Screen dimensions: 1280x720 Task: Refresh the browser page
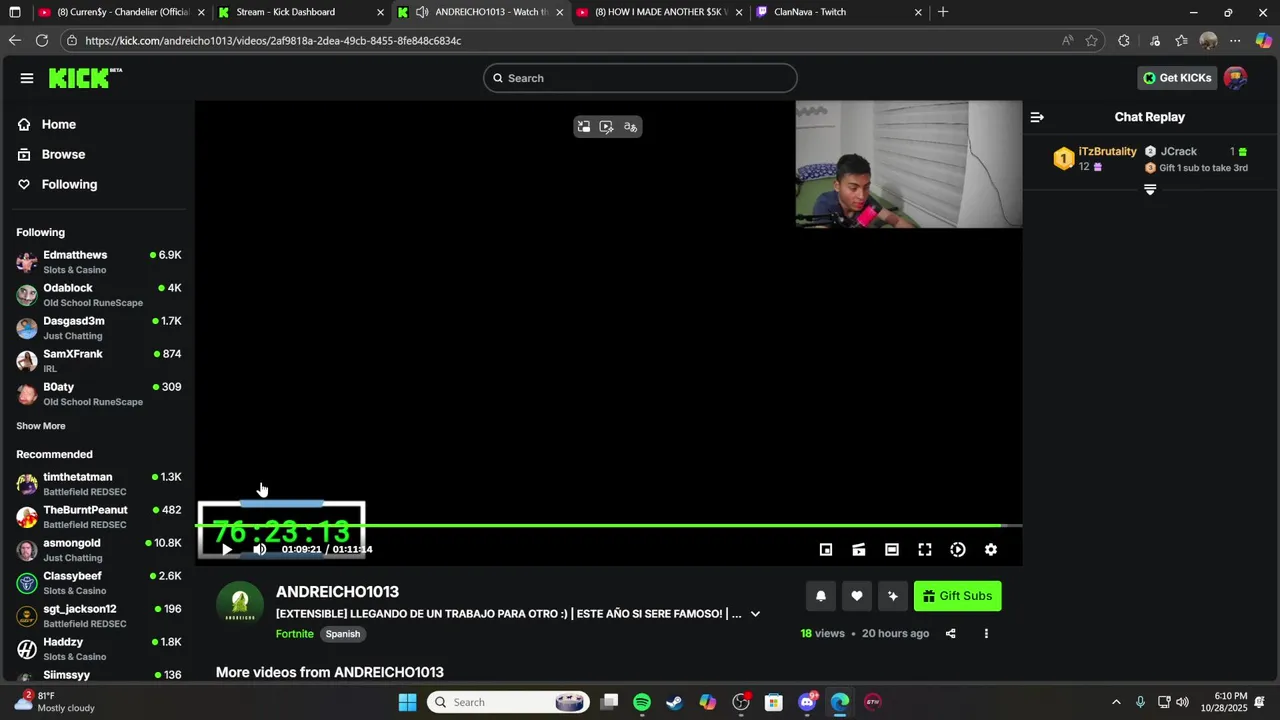coord(41,41)
